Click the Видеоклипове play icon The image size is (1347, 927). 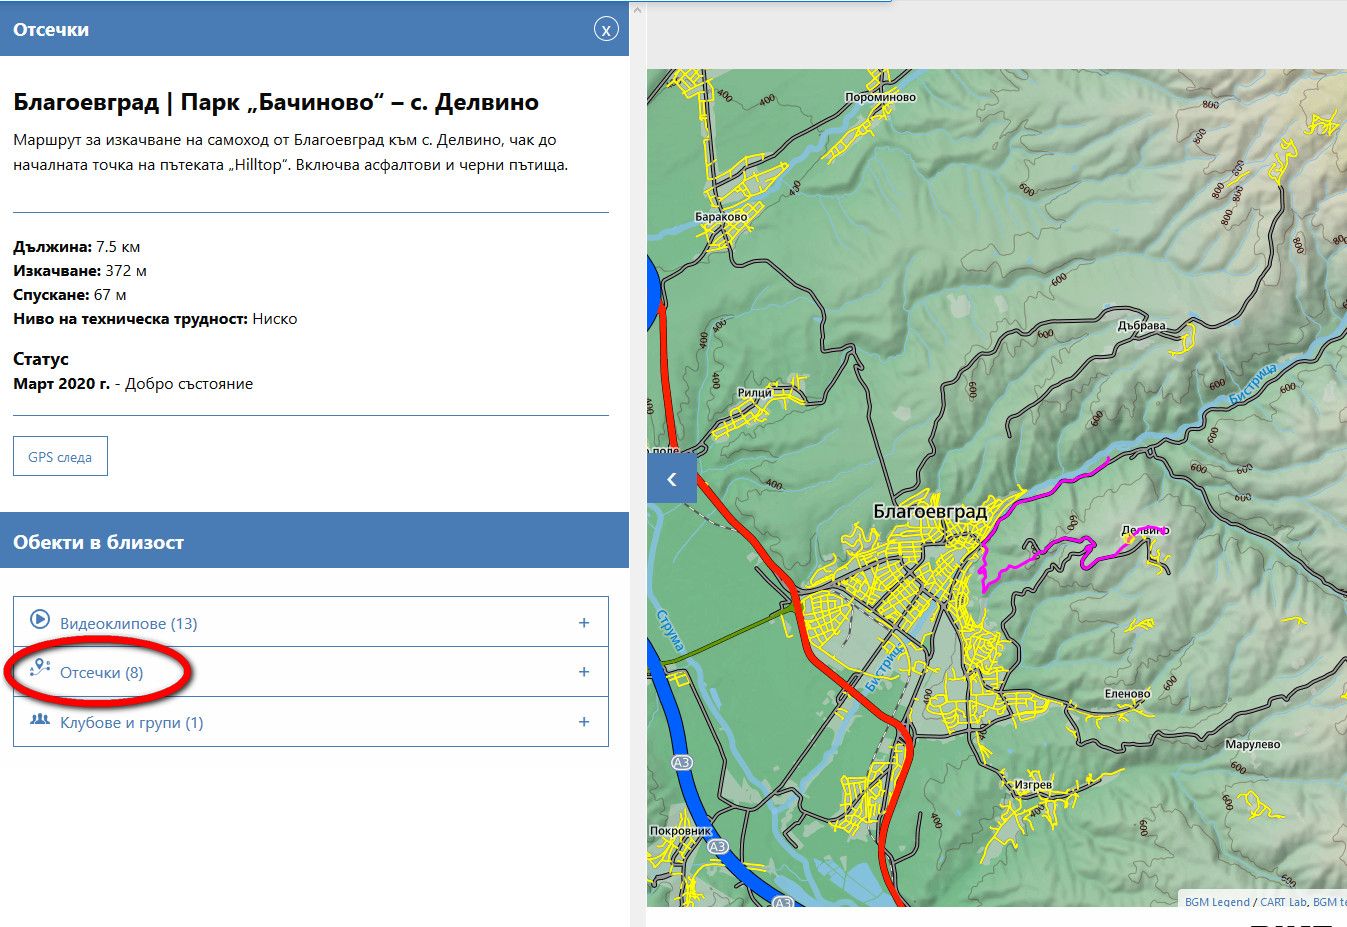click(x=40, y=620)
